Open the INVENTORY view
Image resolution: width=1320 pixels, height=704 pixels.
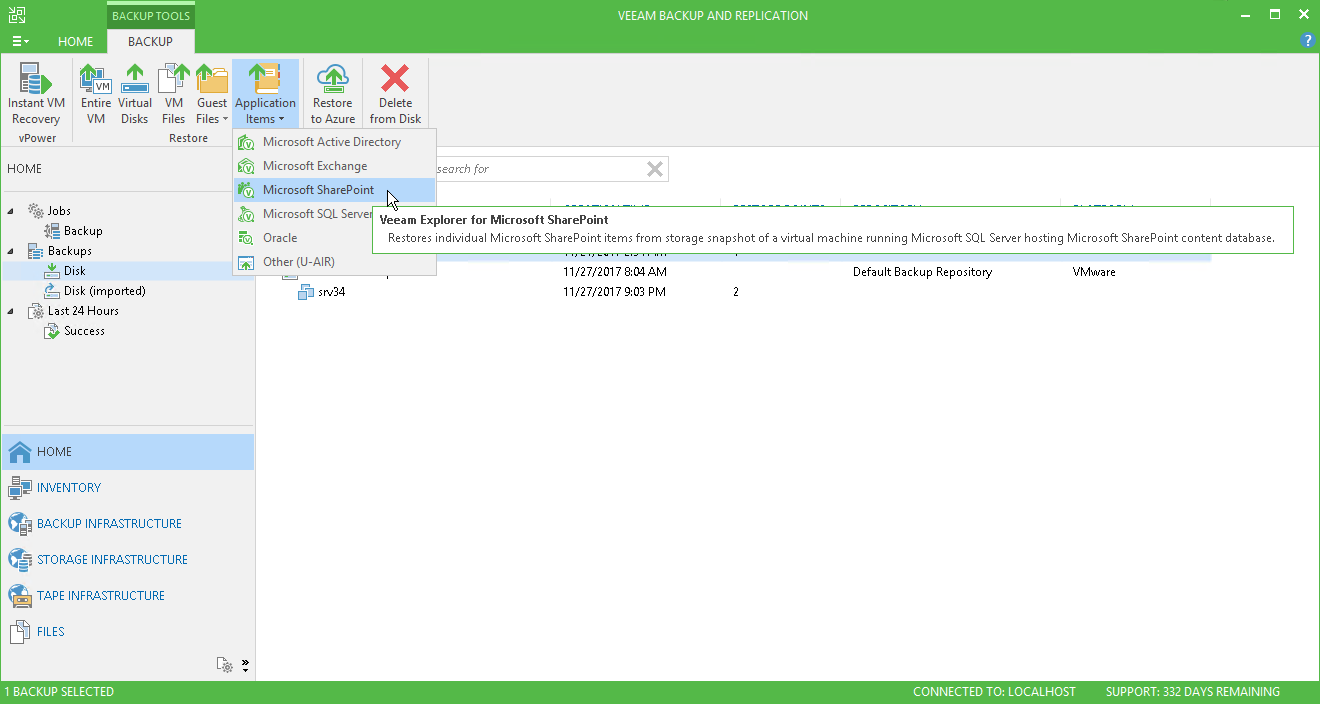coord(128,488)
